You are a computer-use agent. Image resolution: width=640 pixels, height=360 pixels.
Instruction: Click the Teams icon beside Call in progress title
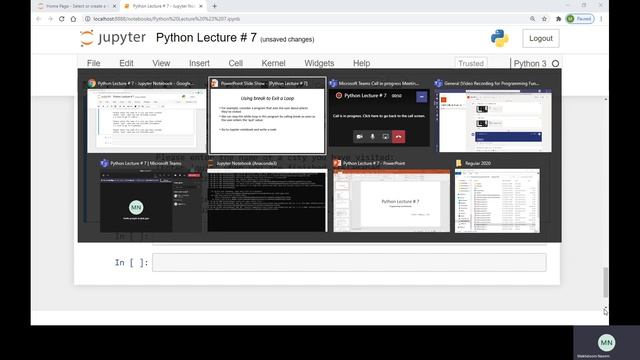pos(333,83)
